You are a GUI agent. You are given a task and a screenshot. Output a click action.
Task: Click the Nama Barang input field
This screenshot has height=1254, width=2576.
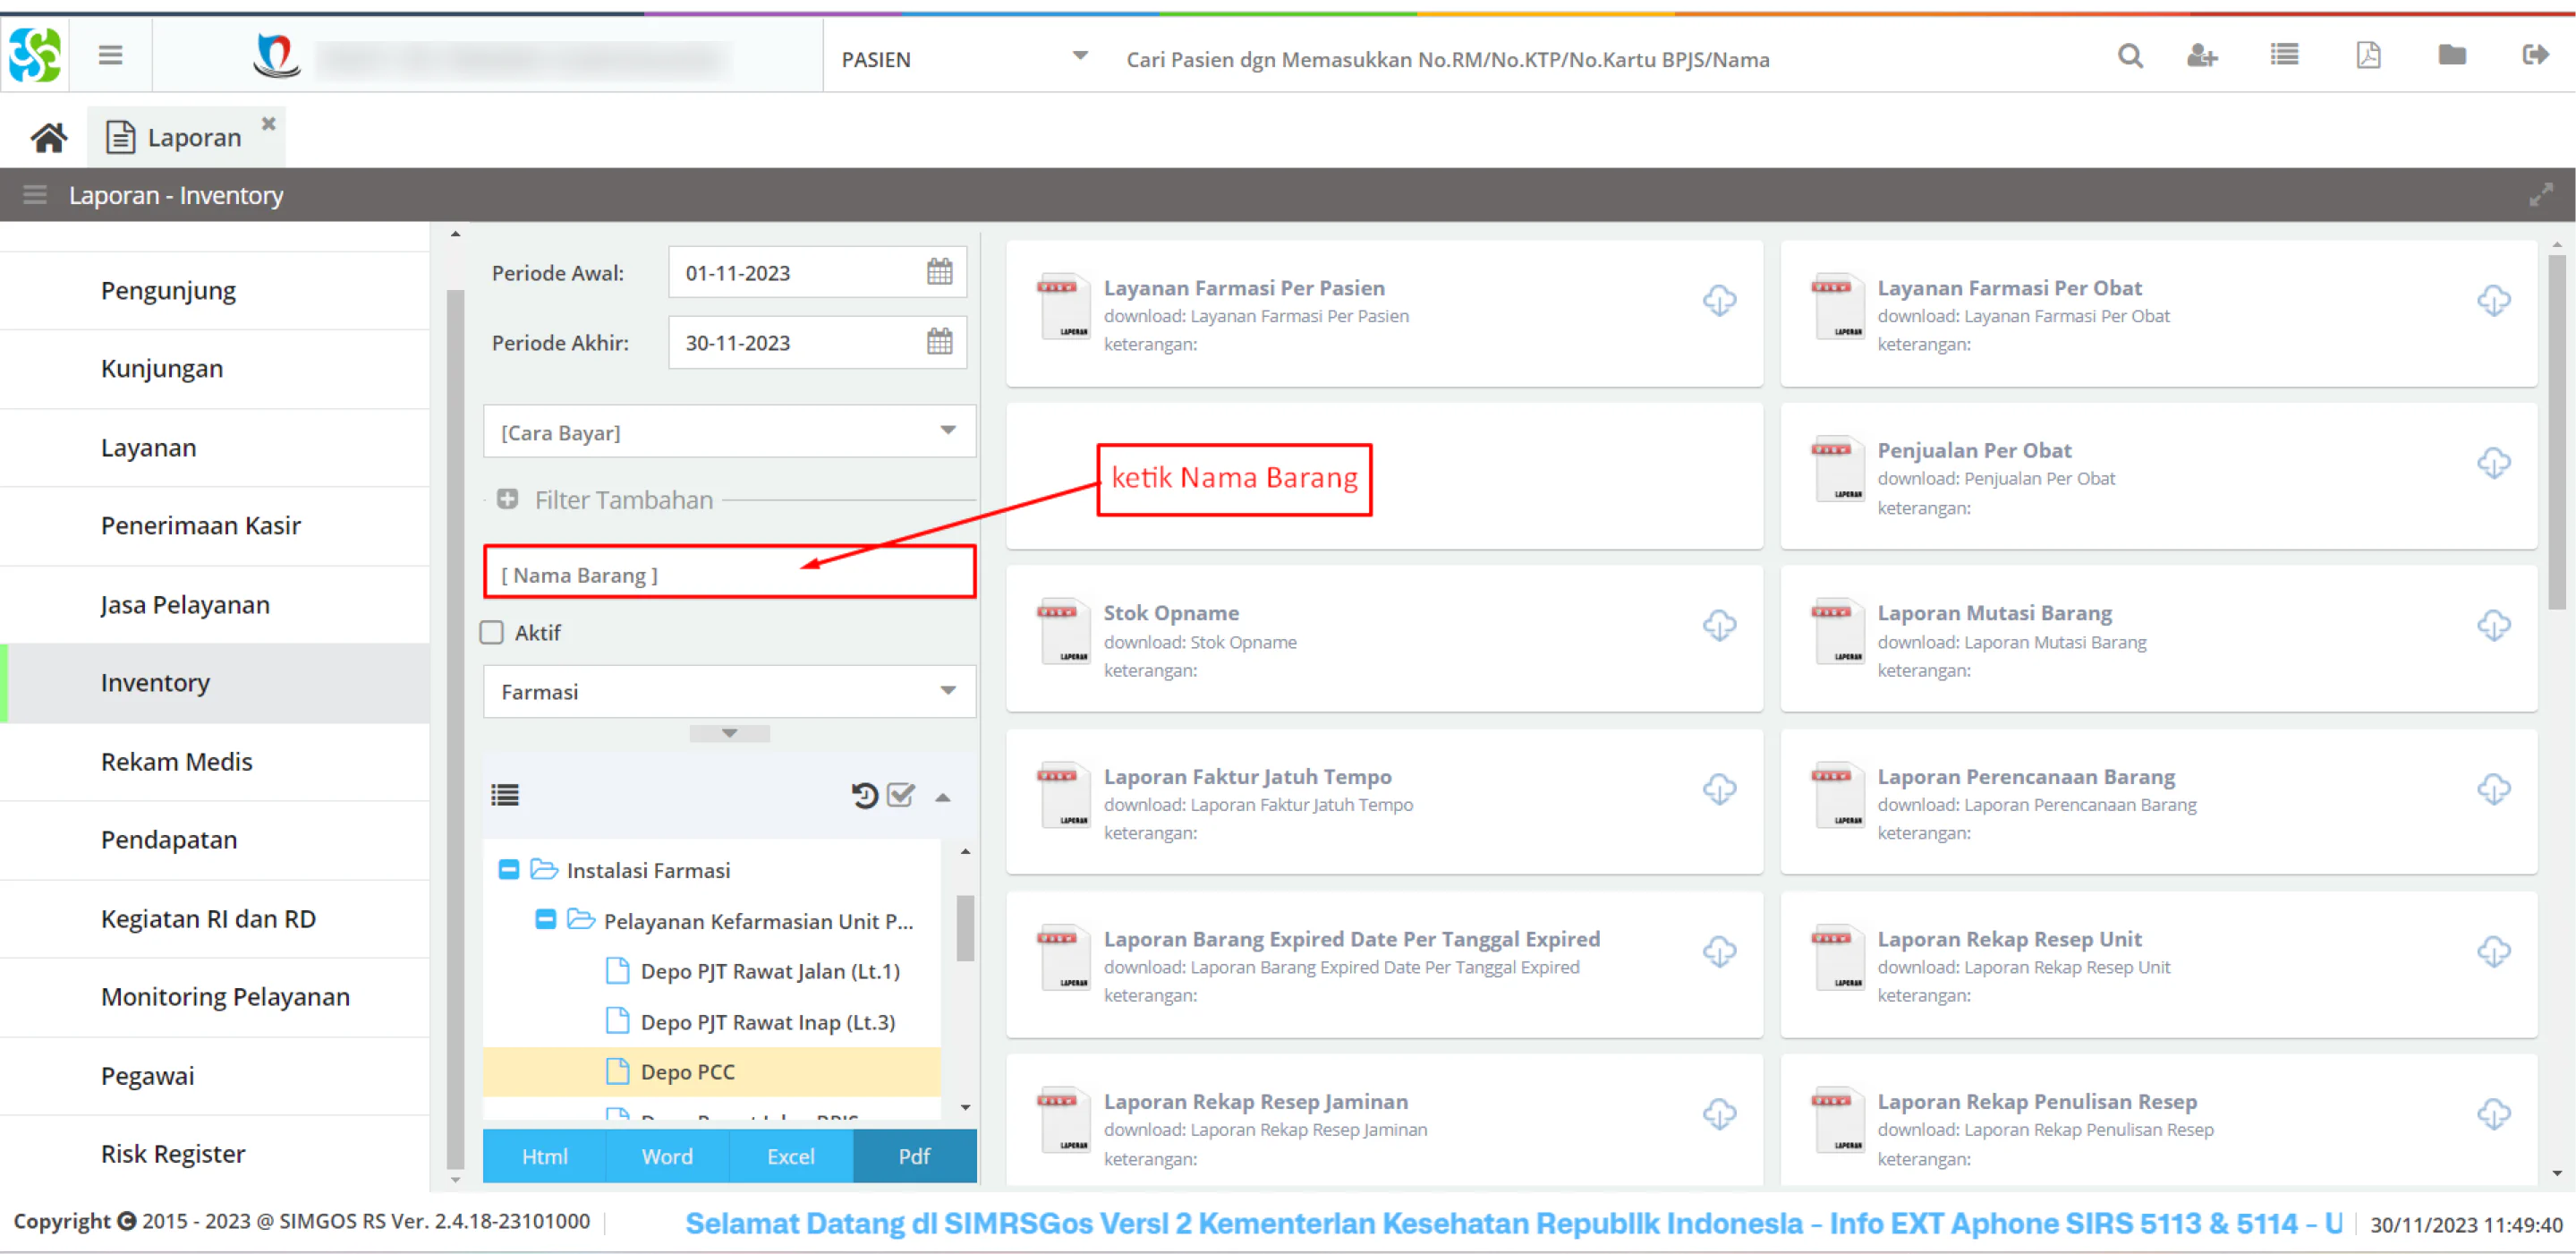click(x=729, y=574)
